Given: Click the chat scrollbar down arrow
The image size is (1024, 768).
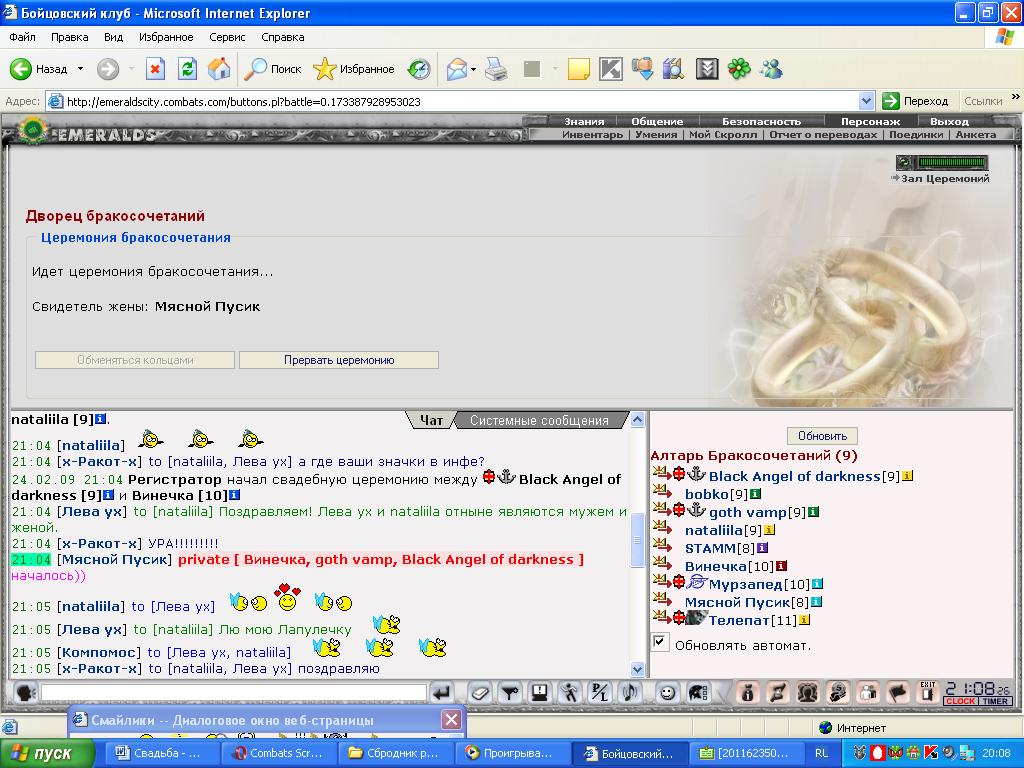Looking at the screenshot, I should click(x=637, y=669).
